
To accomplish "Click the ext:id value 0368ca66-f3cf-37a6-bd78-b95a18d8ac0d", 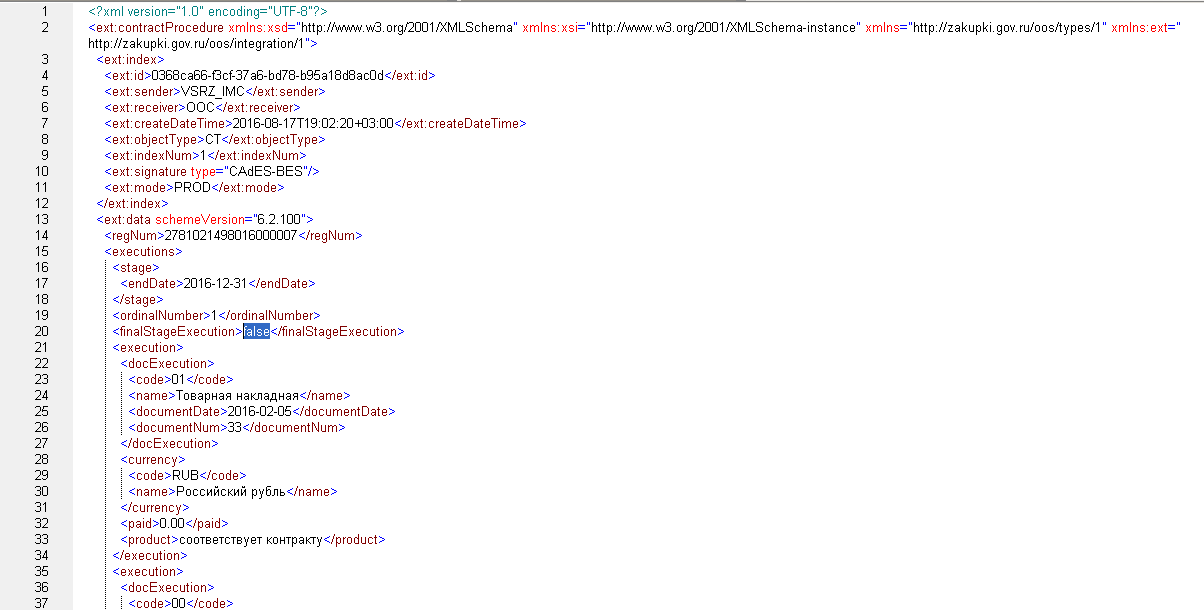I will (268, 75).
